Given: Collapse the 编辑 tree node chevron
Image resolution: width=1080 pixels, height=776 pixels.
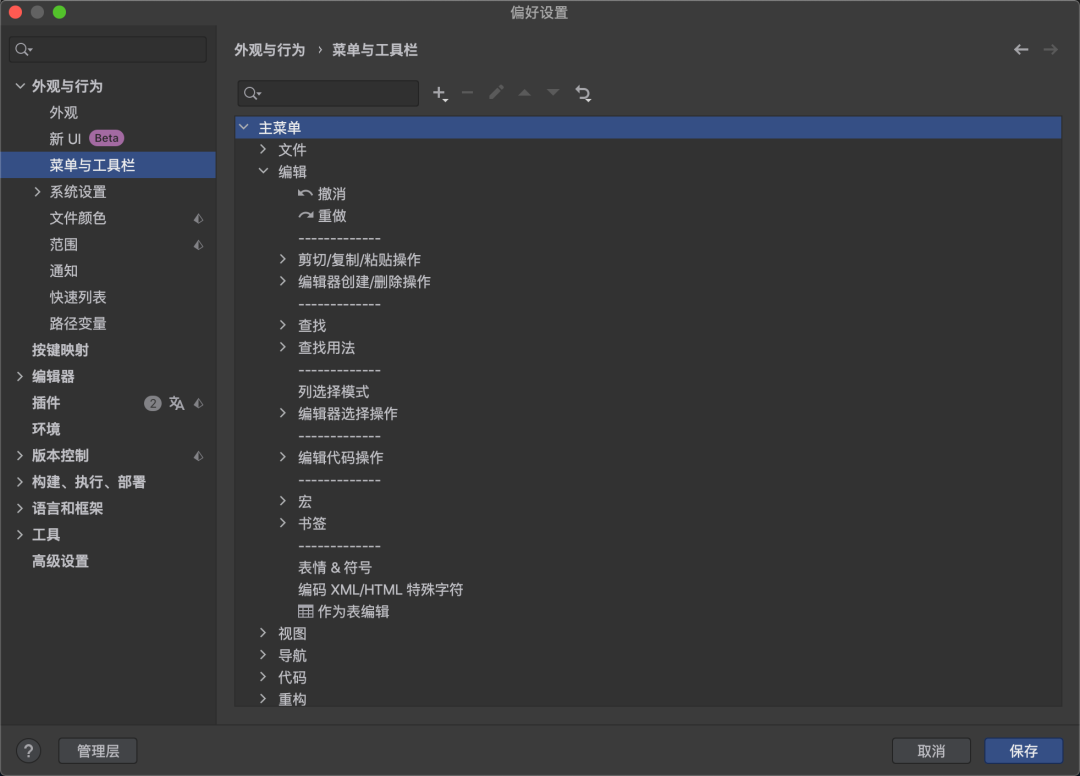Looking at the screenshot, I should click(263, 171).
